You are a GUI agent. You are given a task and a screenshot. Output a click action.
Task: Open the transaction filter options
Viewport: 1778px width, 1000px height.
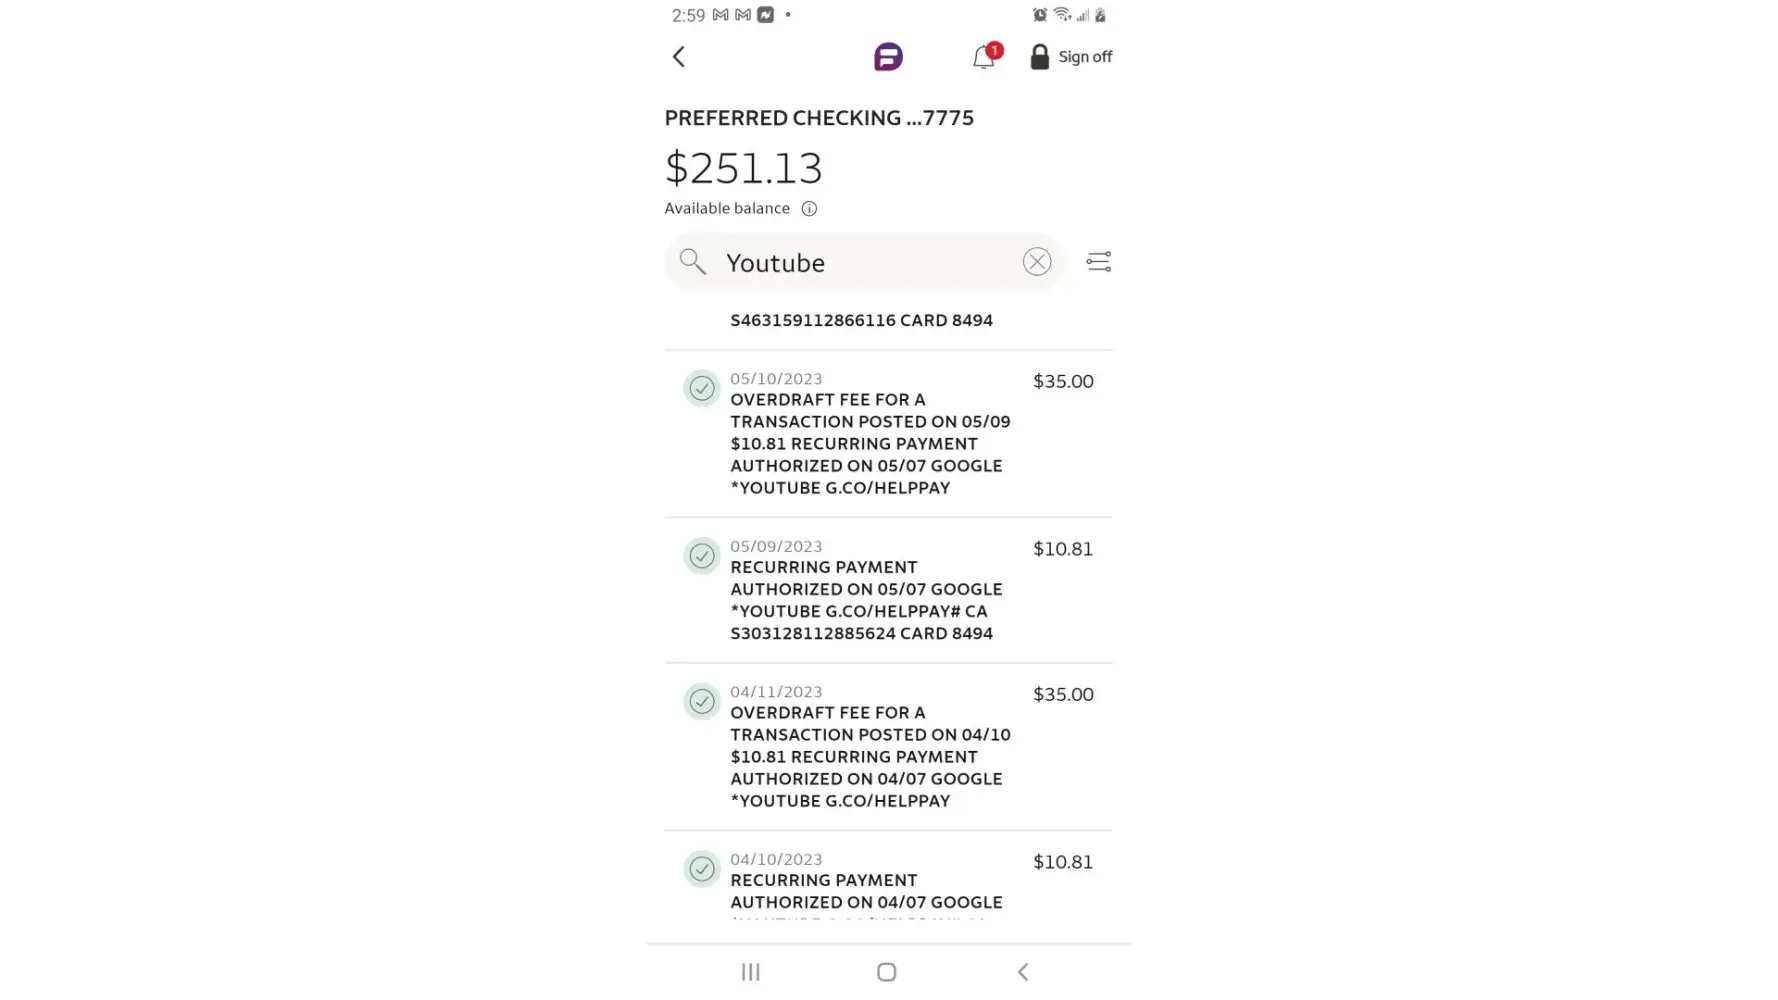tap(1098, 262)
